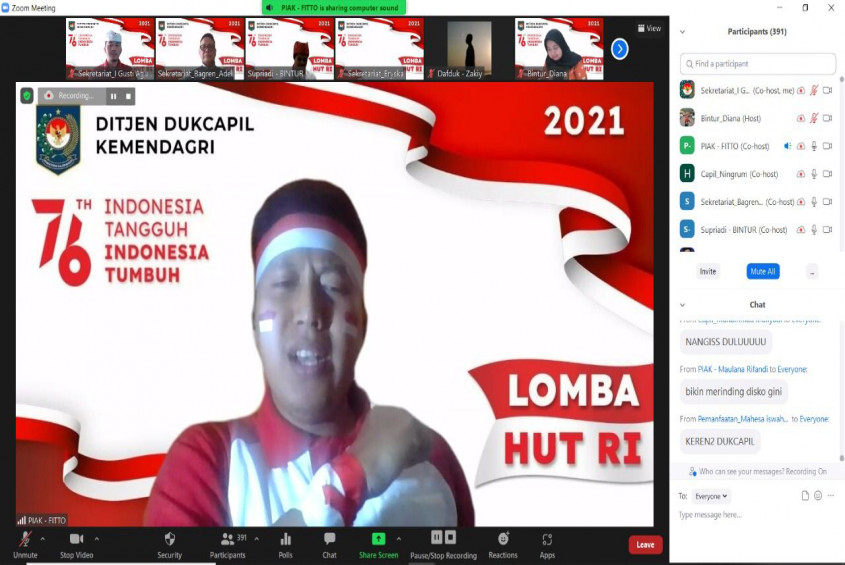Click the green Share Screen button
The image size is (845, 565).
point(378,545)
